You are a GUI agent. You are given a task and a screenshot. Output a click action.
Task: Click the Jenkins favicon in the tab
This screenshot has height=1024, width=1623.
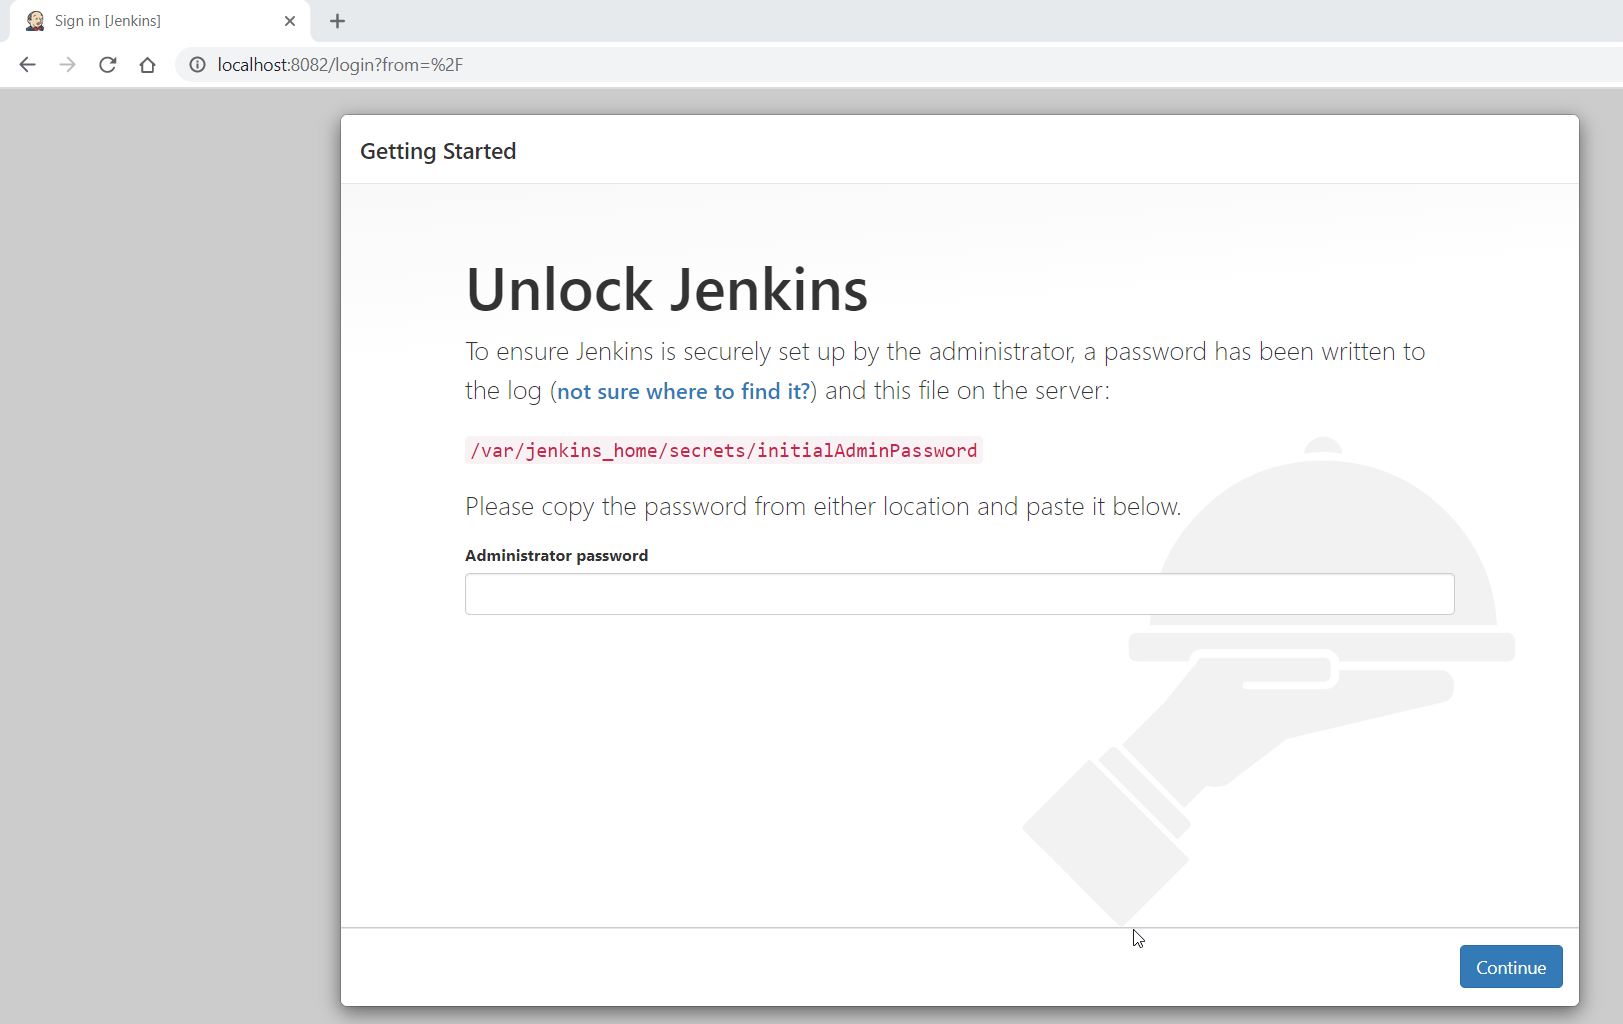[35, 21]
